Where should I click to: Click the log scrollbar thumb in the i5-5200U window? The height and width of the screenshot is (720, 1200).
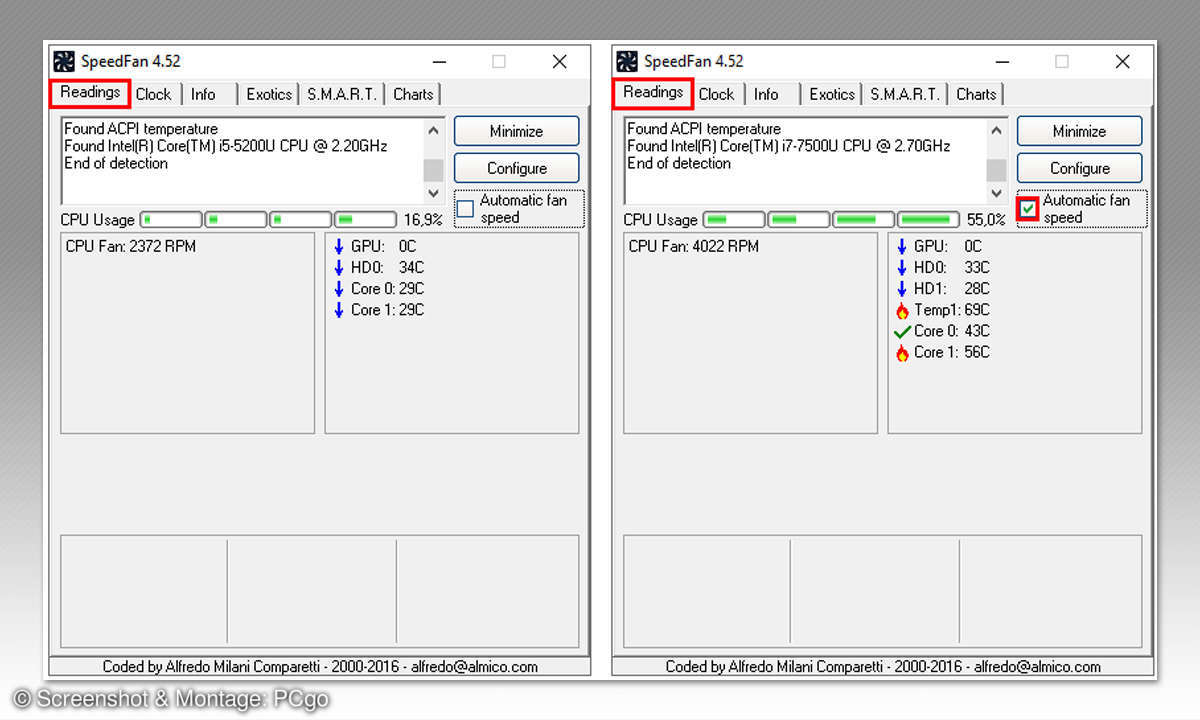pyautogui.click(x=433, y=170)
